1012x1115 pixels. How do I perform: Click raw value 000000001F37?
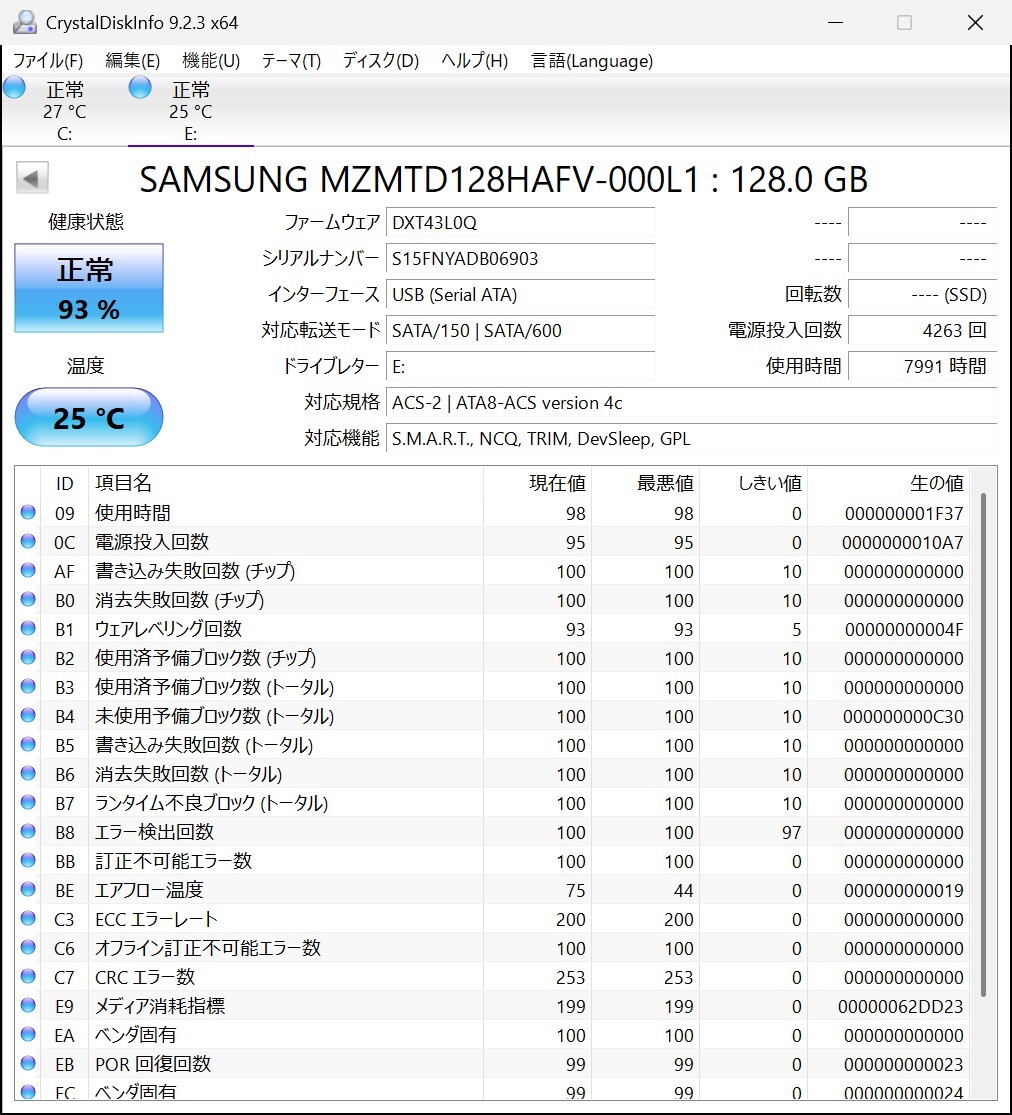point(904,513)
